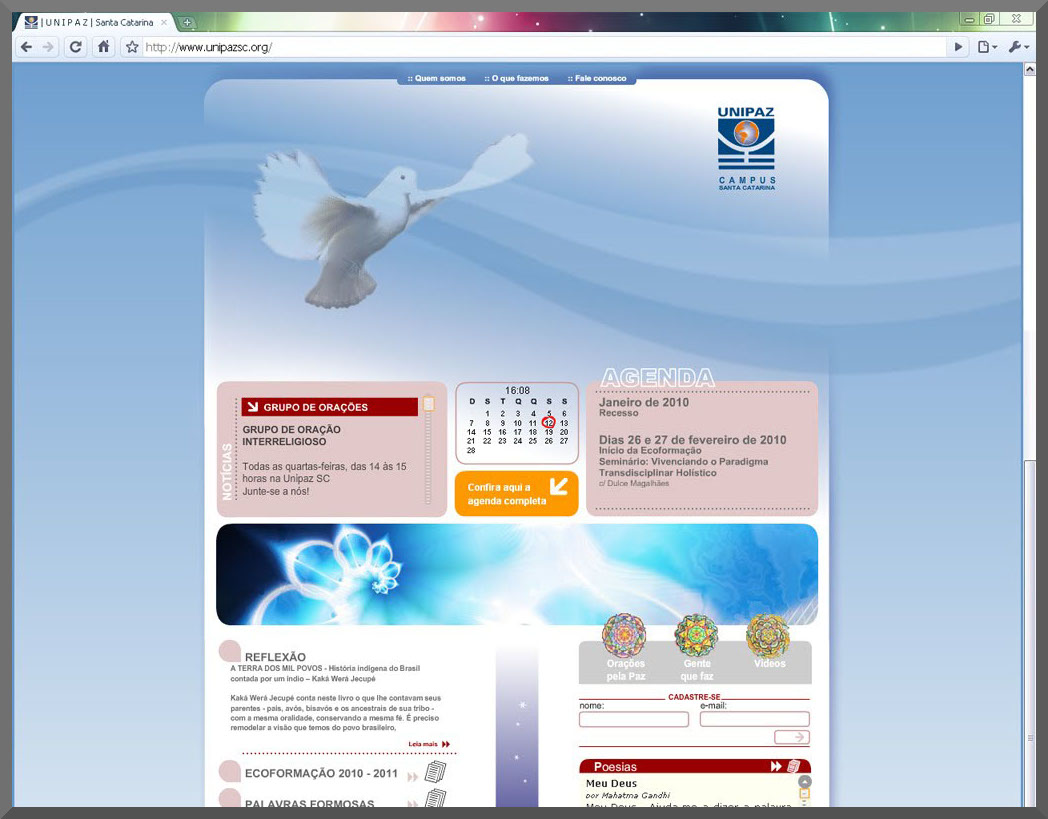Screen dimensions: 1048x819
Task: Open the Fale conosco menu item
Action: [x=597, y=78]
